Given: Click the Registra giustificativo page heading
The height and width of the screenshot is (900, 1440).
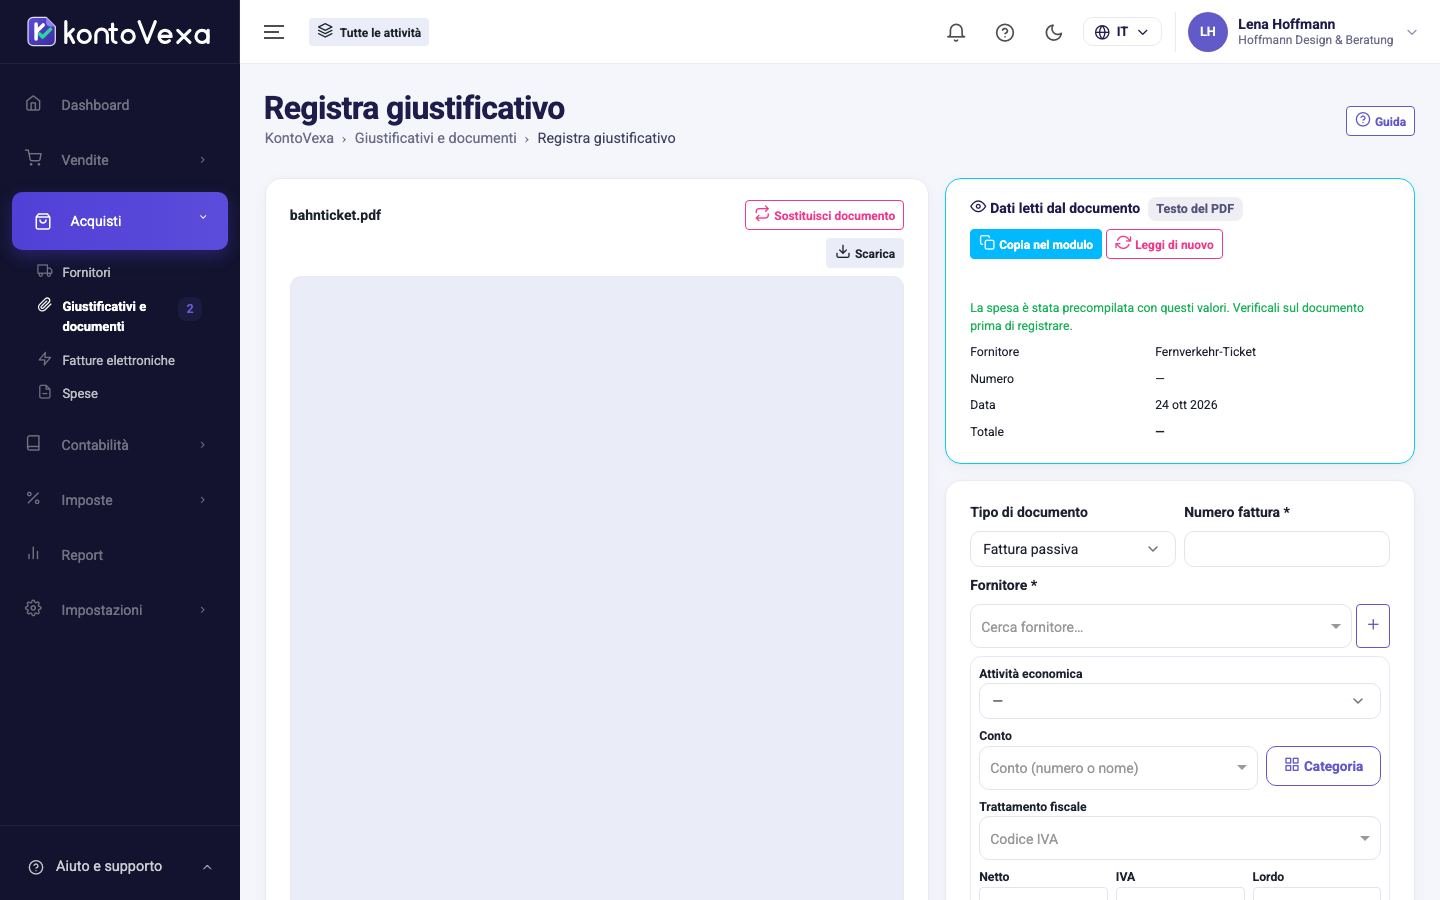Looking at the screenshot, I should pyautogui.click(x=414, y=108).
